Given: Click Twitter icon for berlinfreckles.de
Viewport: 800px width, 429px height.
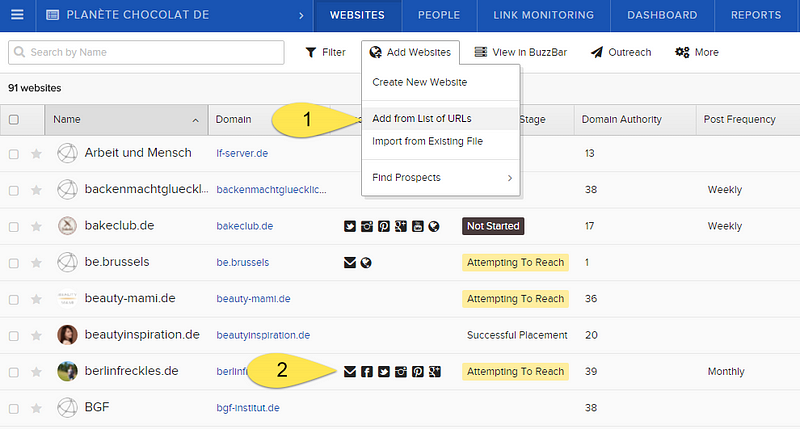Looking at the screenshot, I should coord(384,371).
